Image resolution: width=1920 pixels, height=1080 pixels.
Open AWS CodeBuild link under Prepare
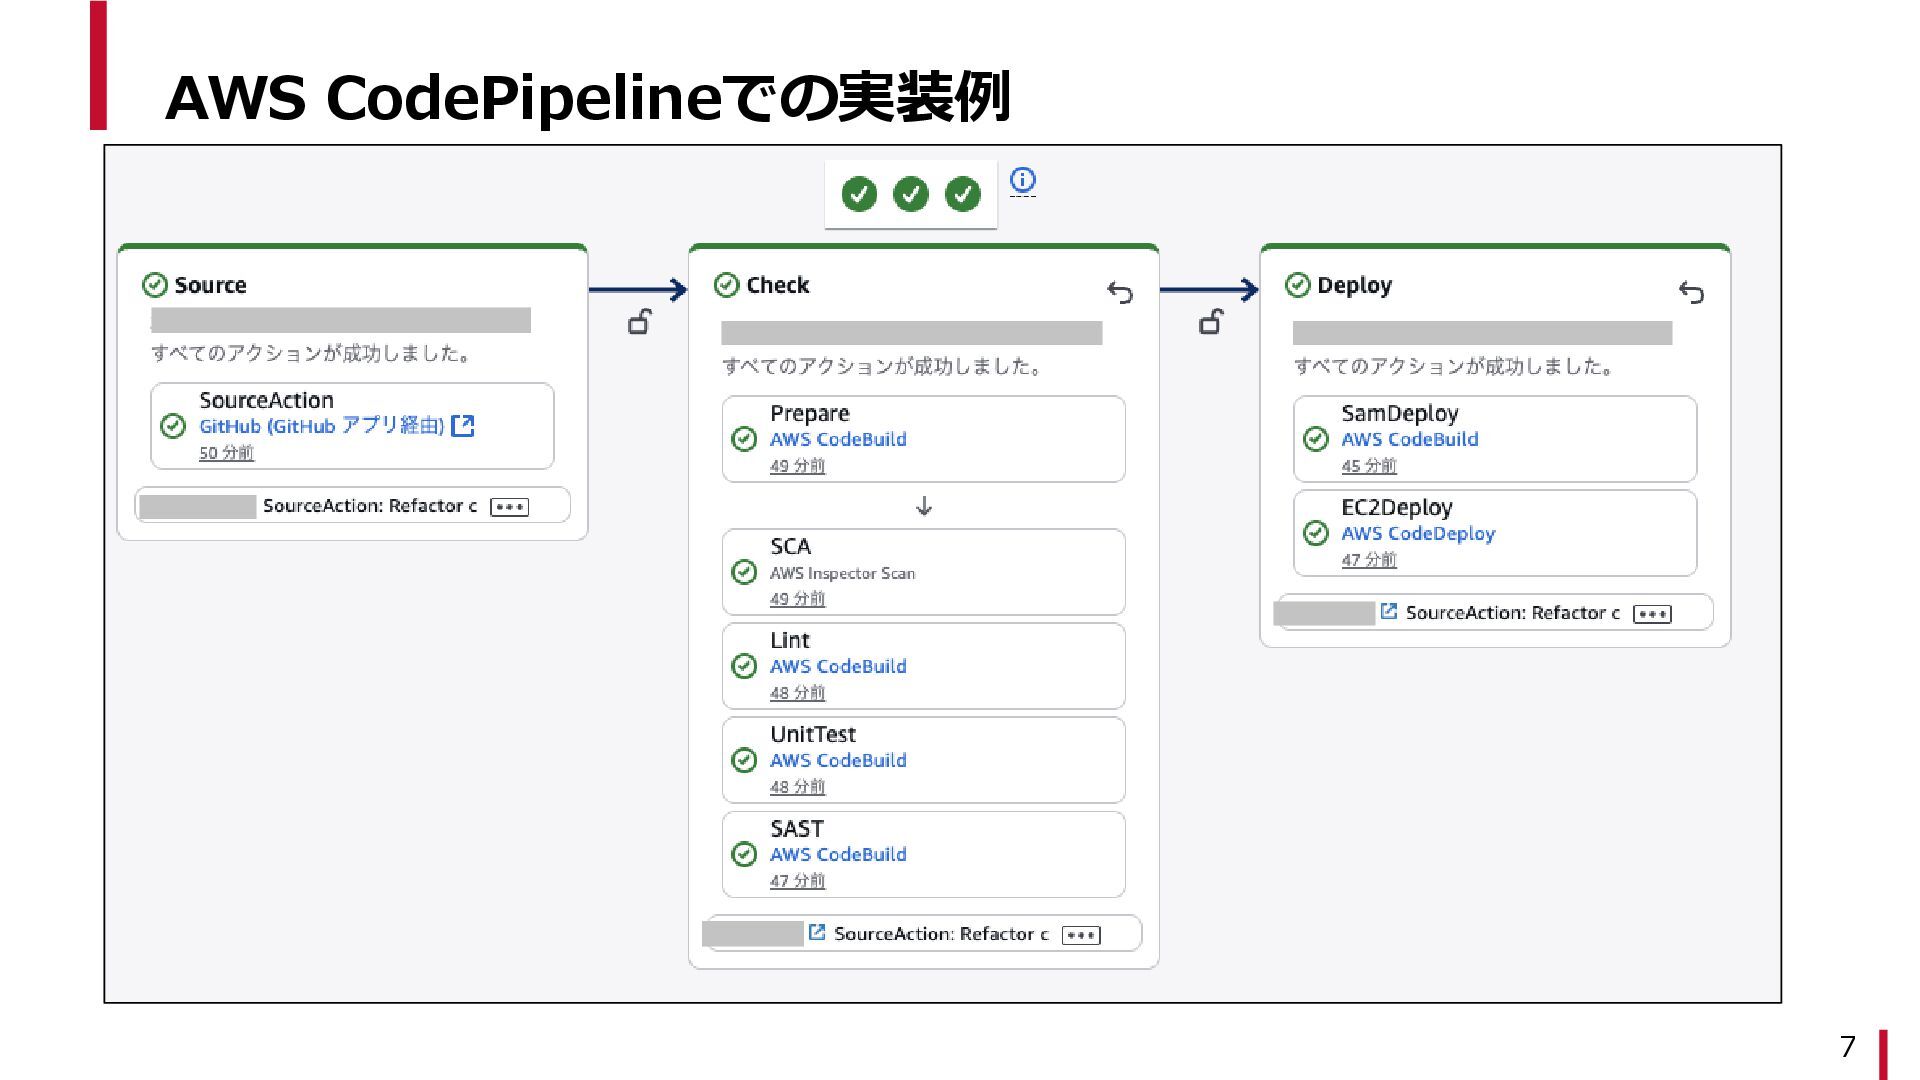coord(838,439)
